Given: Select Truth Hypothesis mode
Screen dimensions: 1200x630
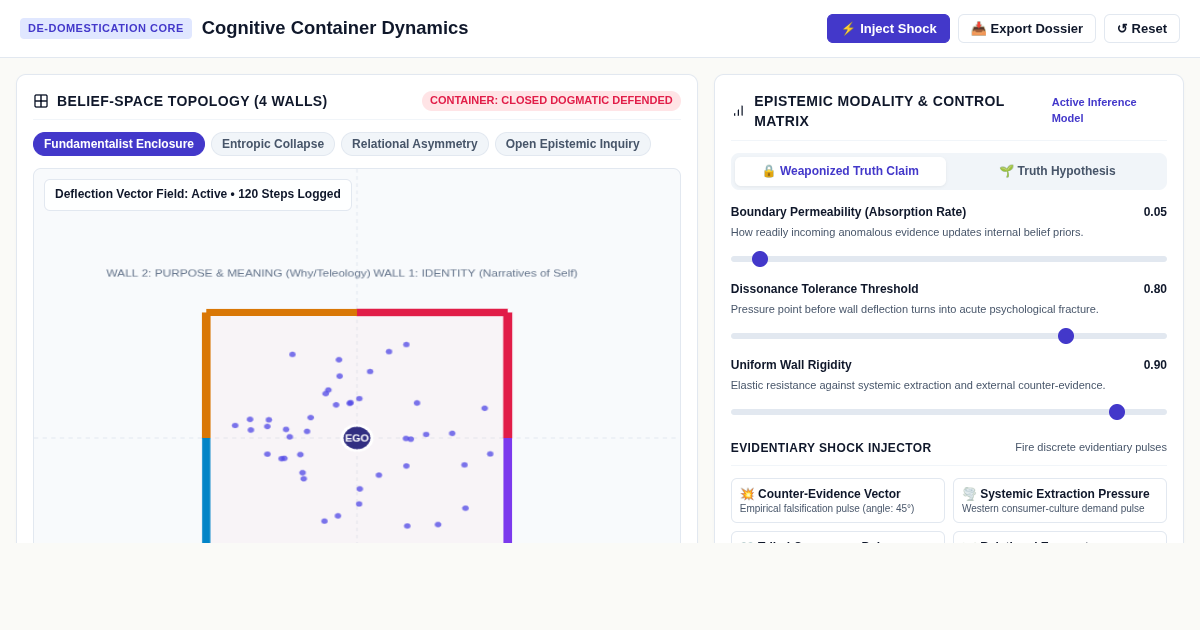Looking at the screenshot, I should 1057,171.
